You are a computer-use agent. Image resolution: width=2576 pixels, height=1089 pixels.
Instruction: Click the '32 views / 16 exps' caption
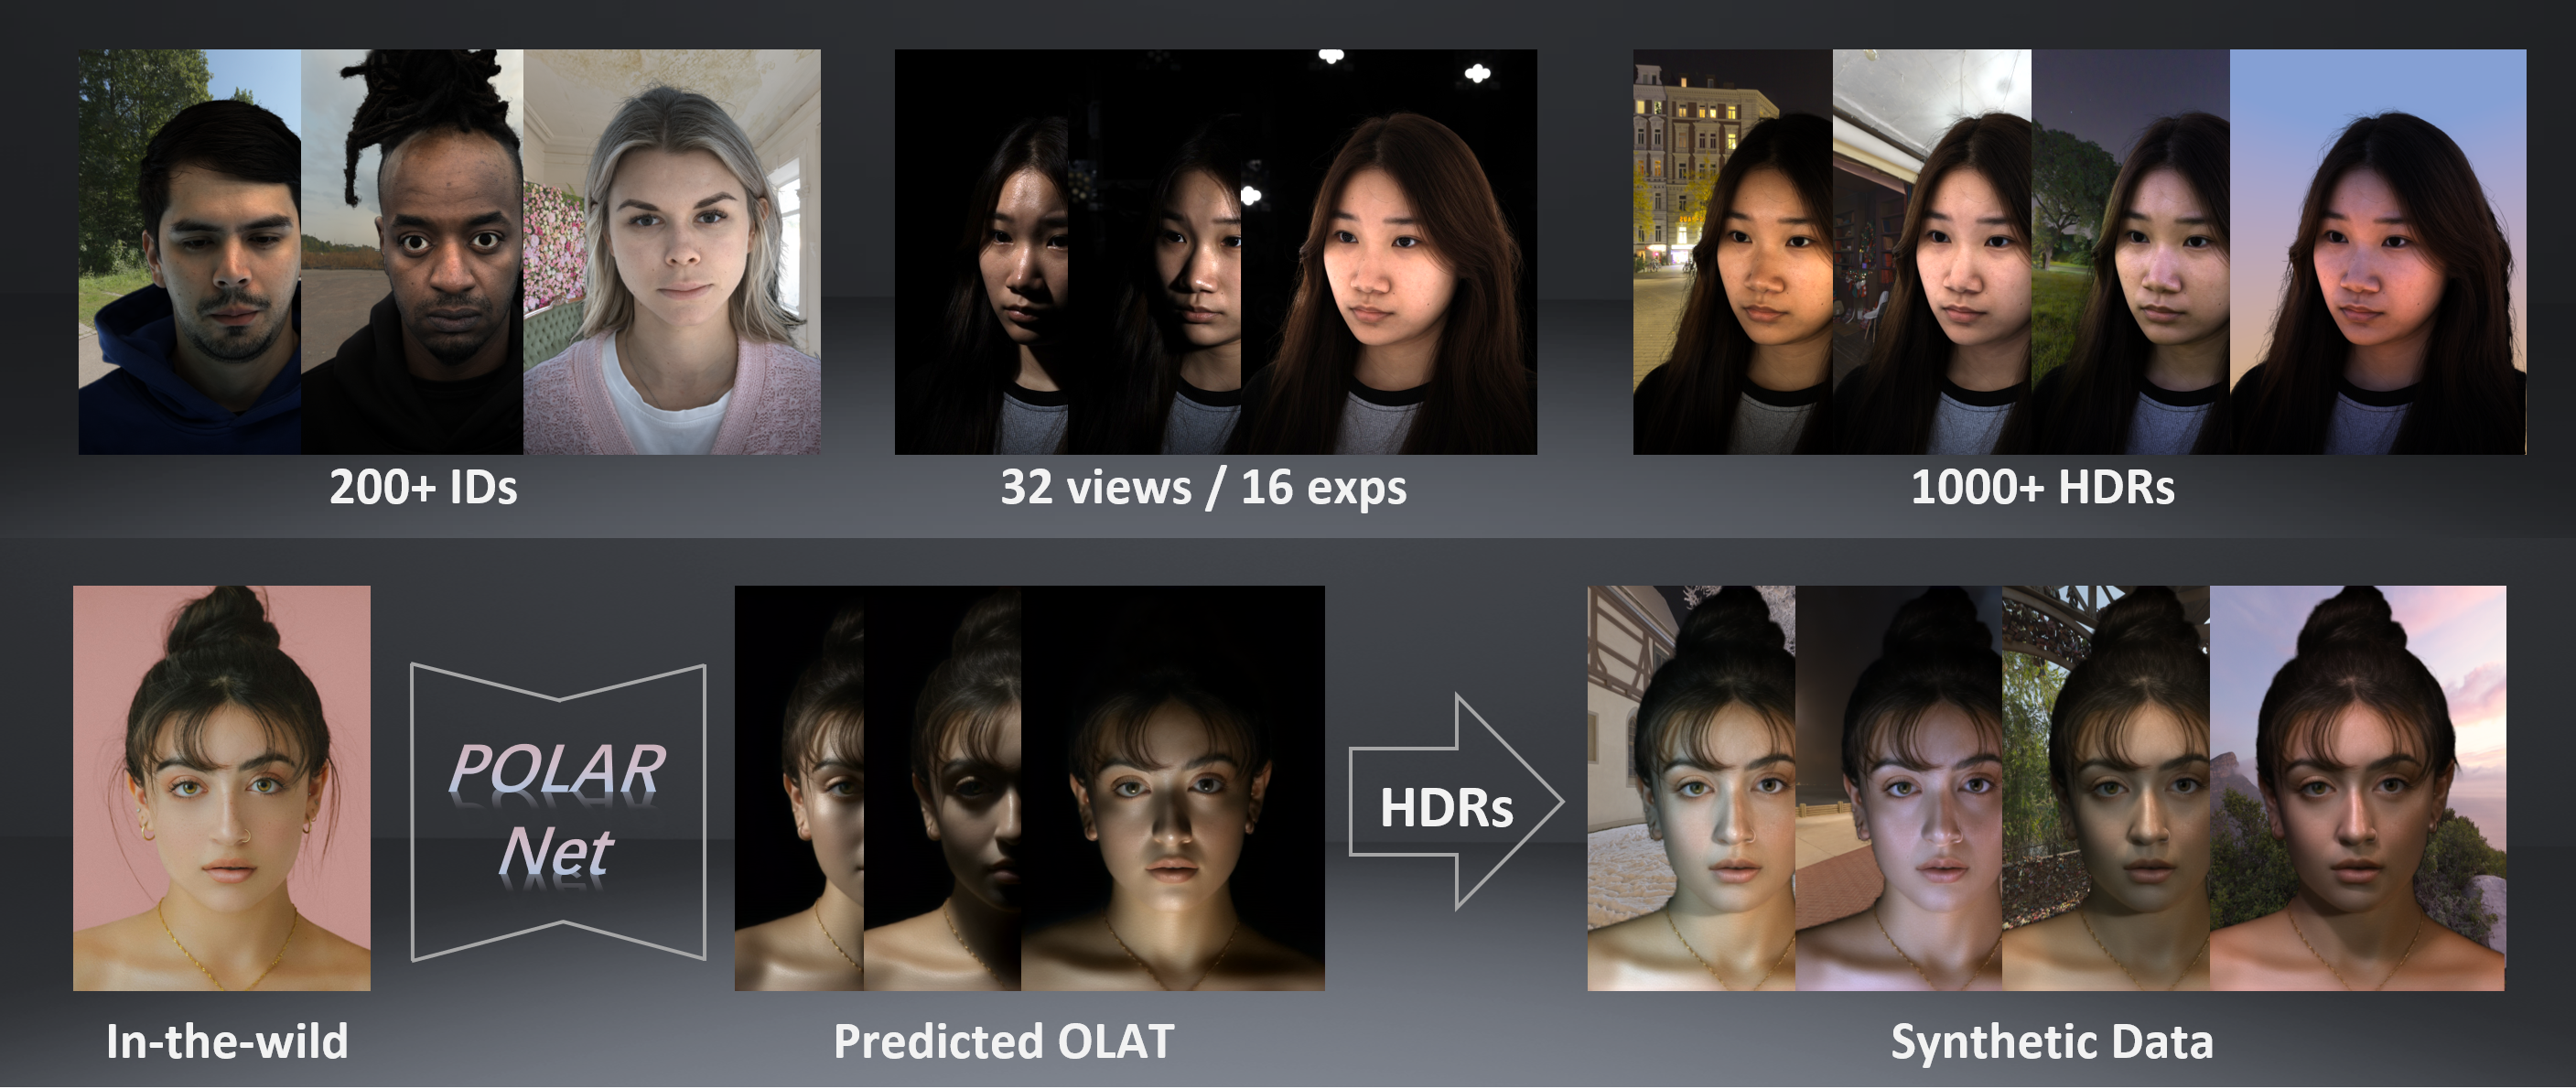tap(1203, 488)
